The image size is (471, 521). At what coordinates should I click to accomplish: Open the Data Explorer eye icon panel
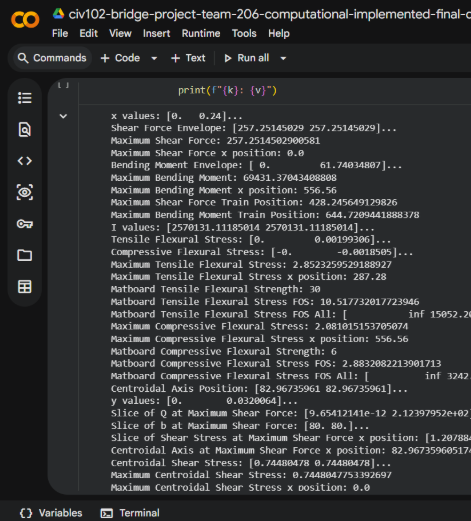click(x=25, y=192)
